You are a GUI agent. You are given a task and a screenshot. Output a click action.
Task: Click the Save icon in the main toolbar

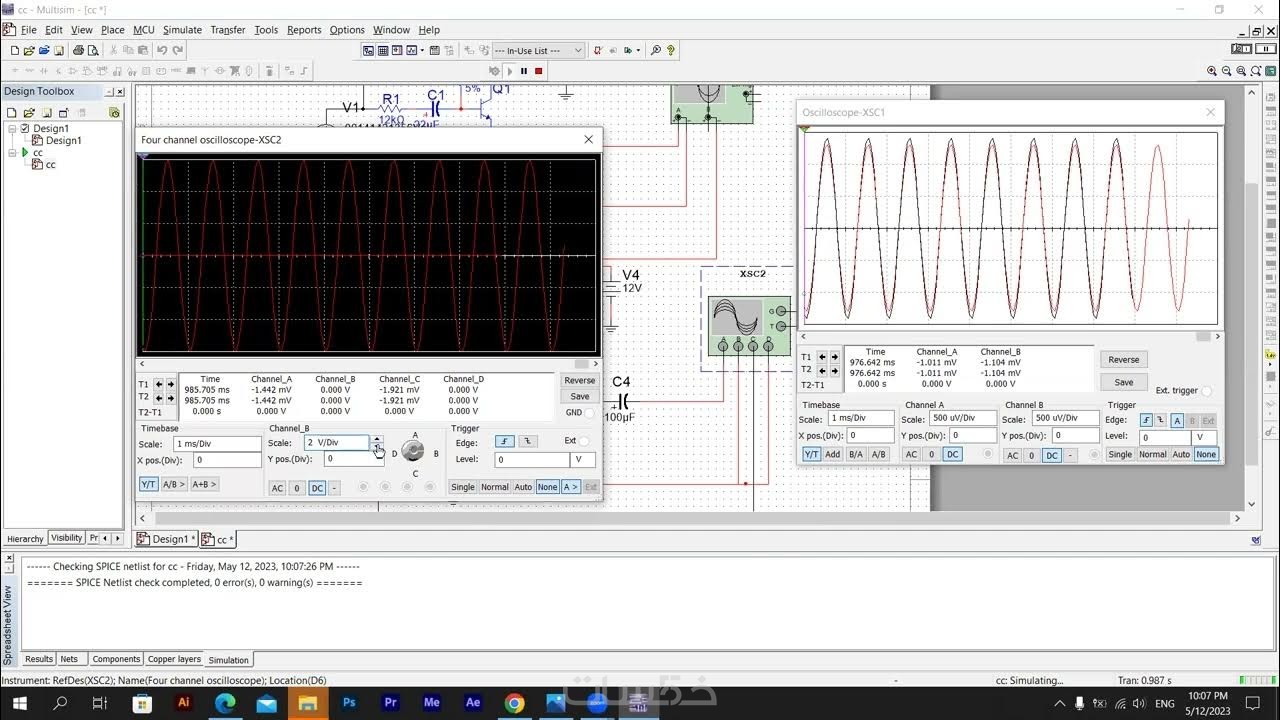click(59, 50)
